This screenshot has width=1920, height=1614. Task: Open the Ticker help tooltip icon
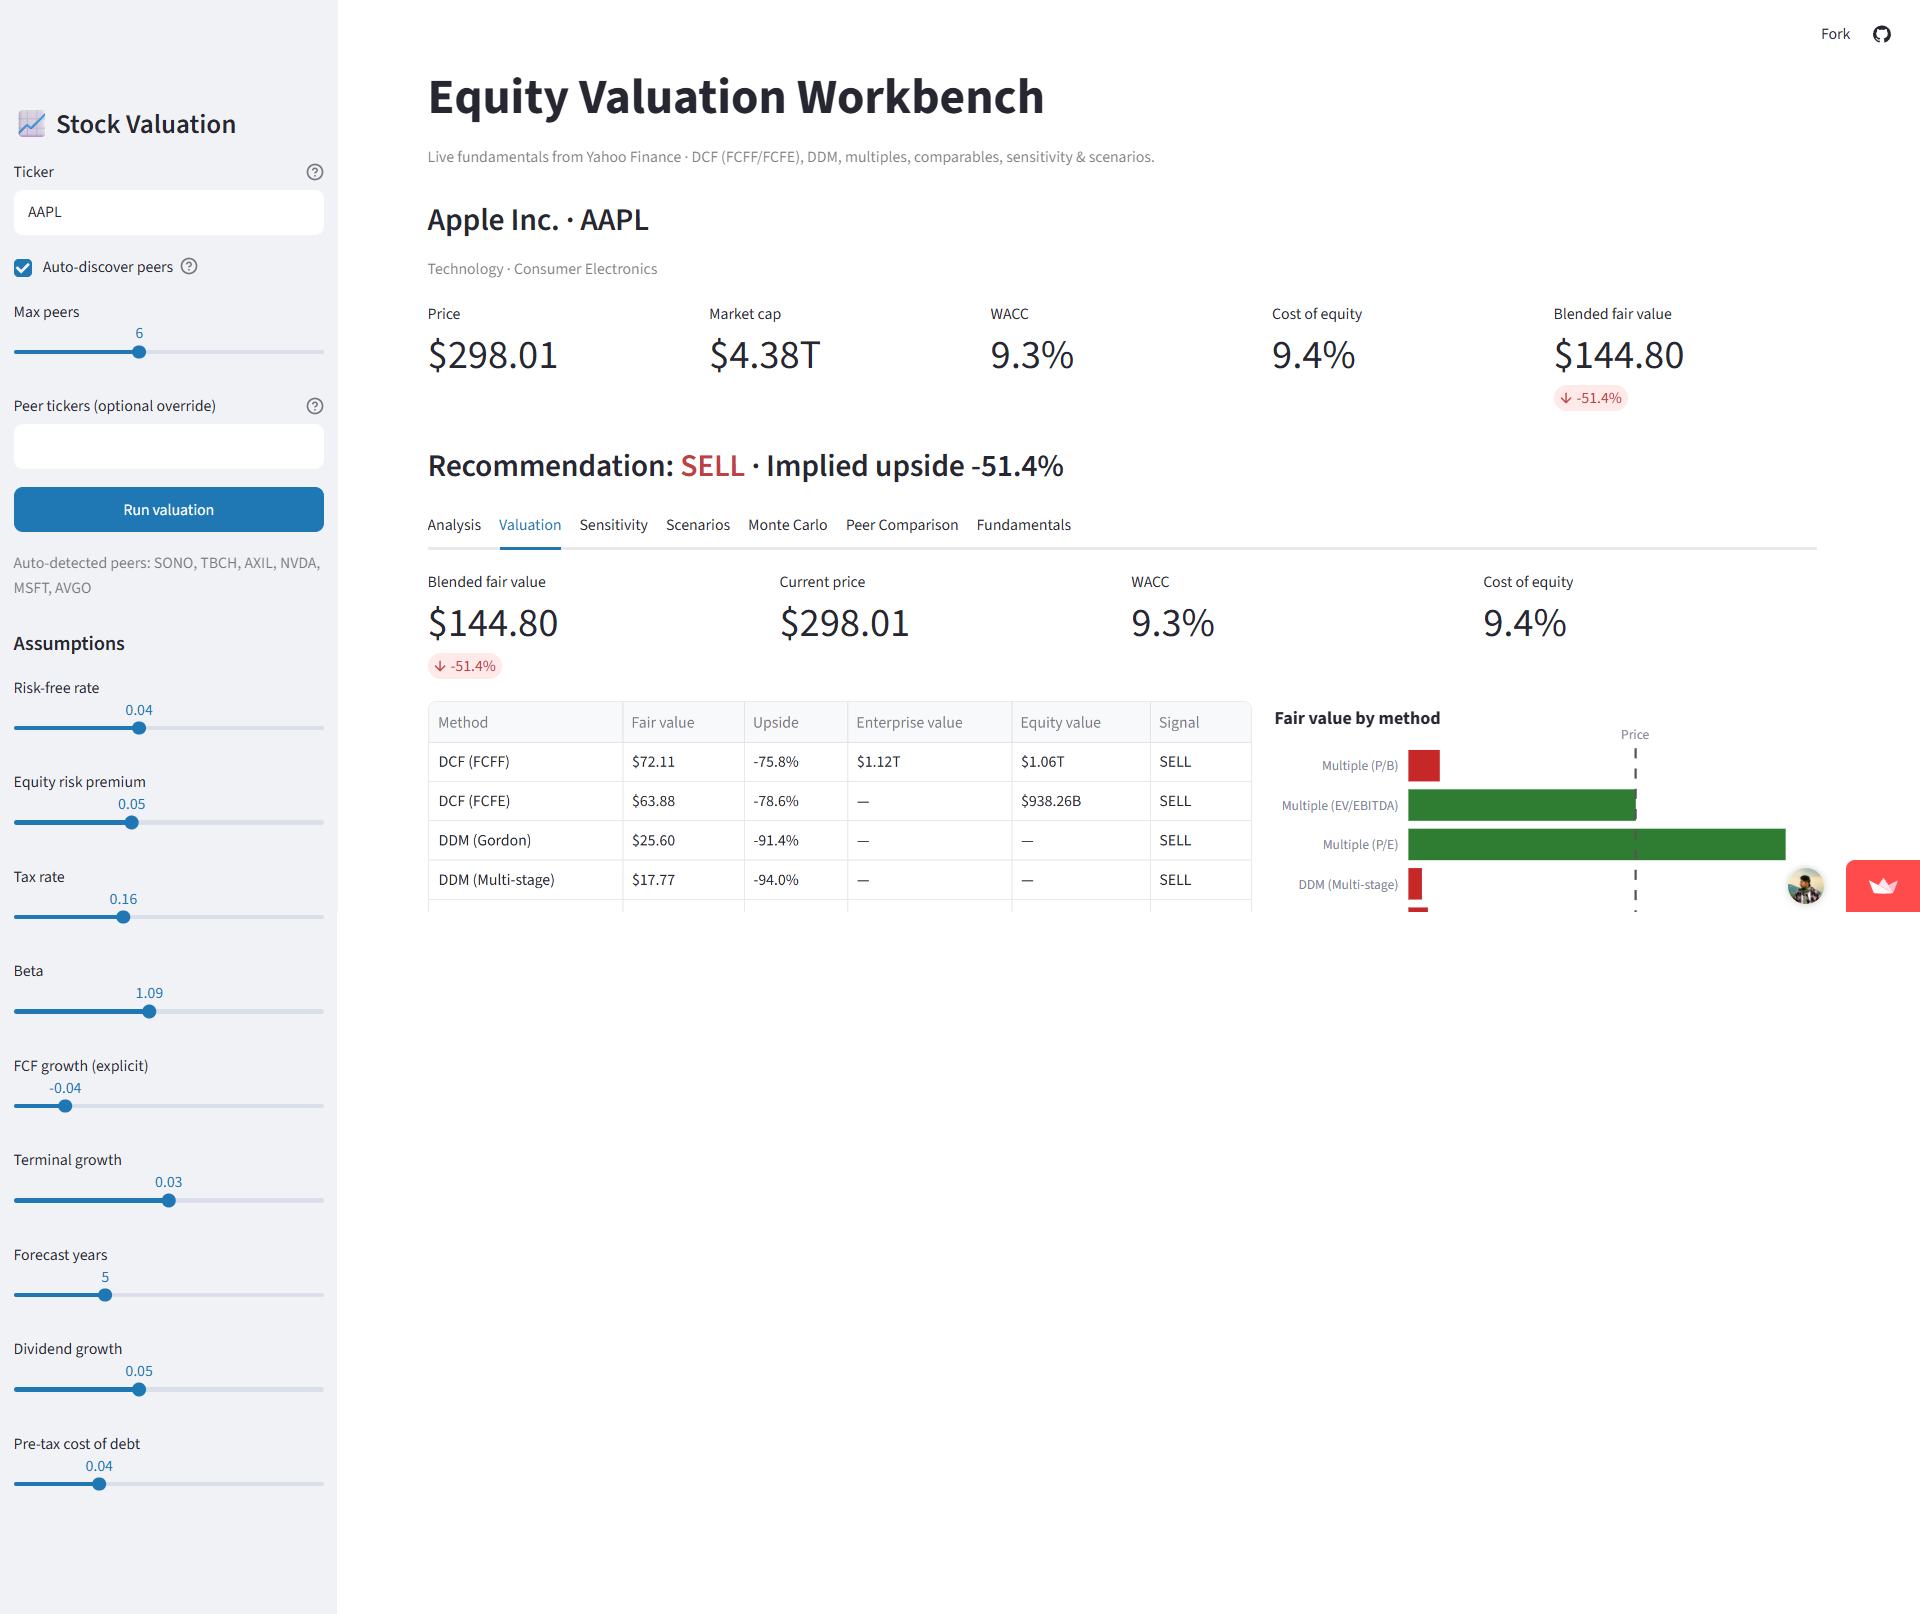[x=315, y=172]
